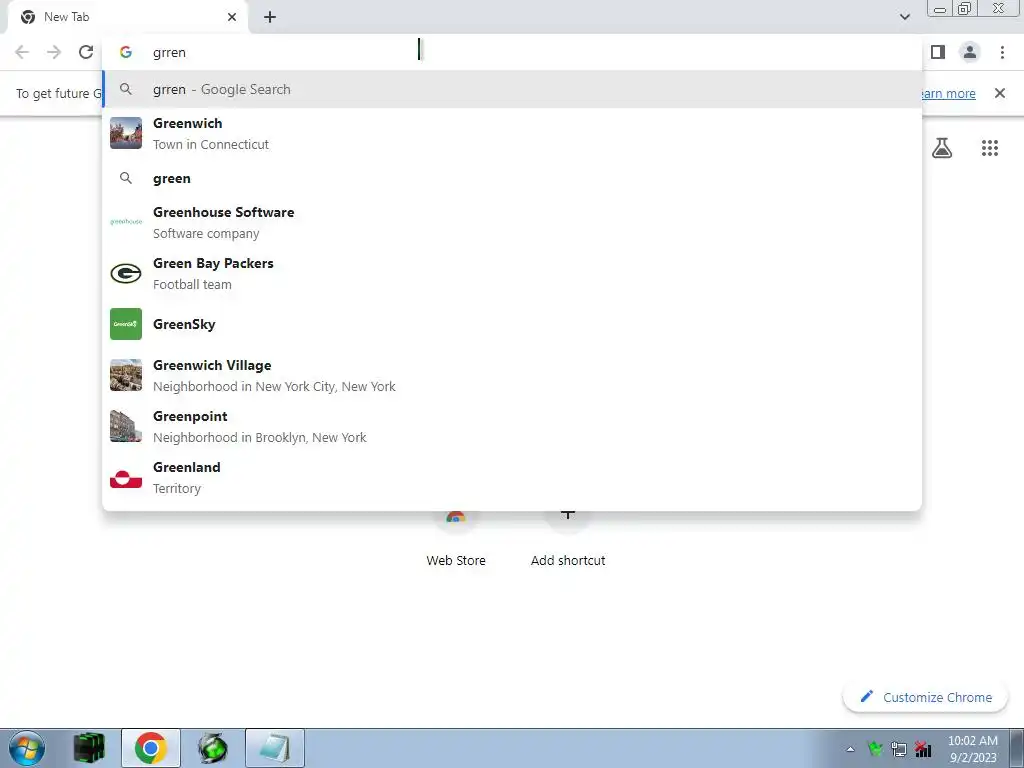1024x768 pixels.
Task: Click the browser back arrow
Action: (x=22, y=52)
